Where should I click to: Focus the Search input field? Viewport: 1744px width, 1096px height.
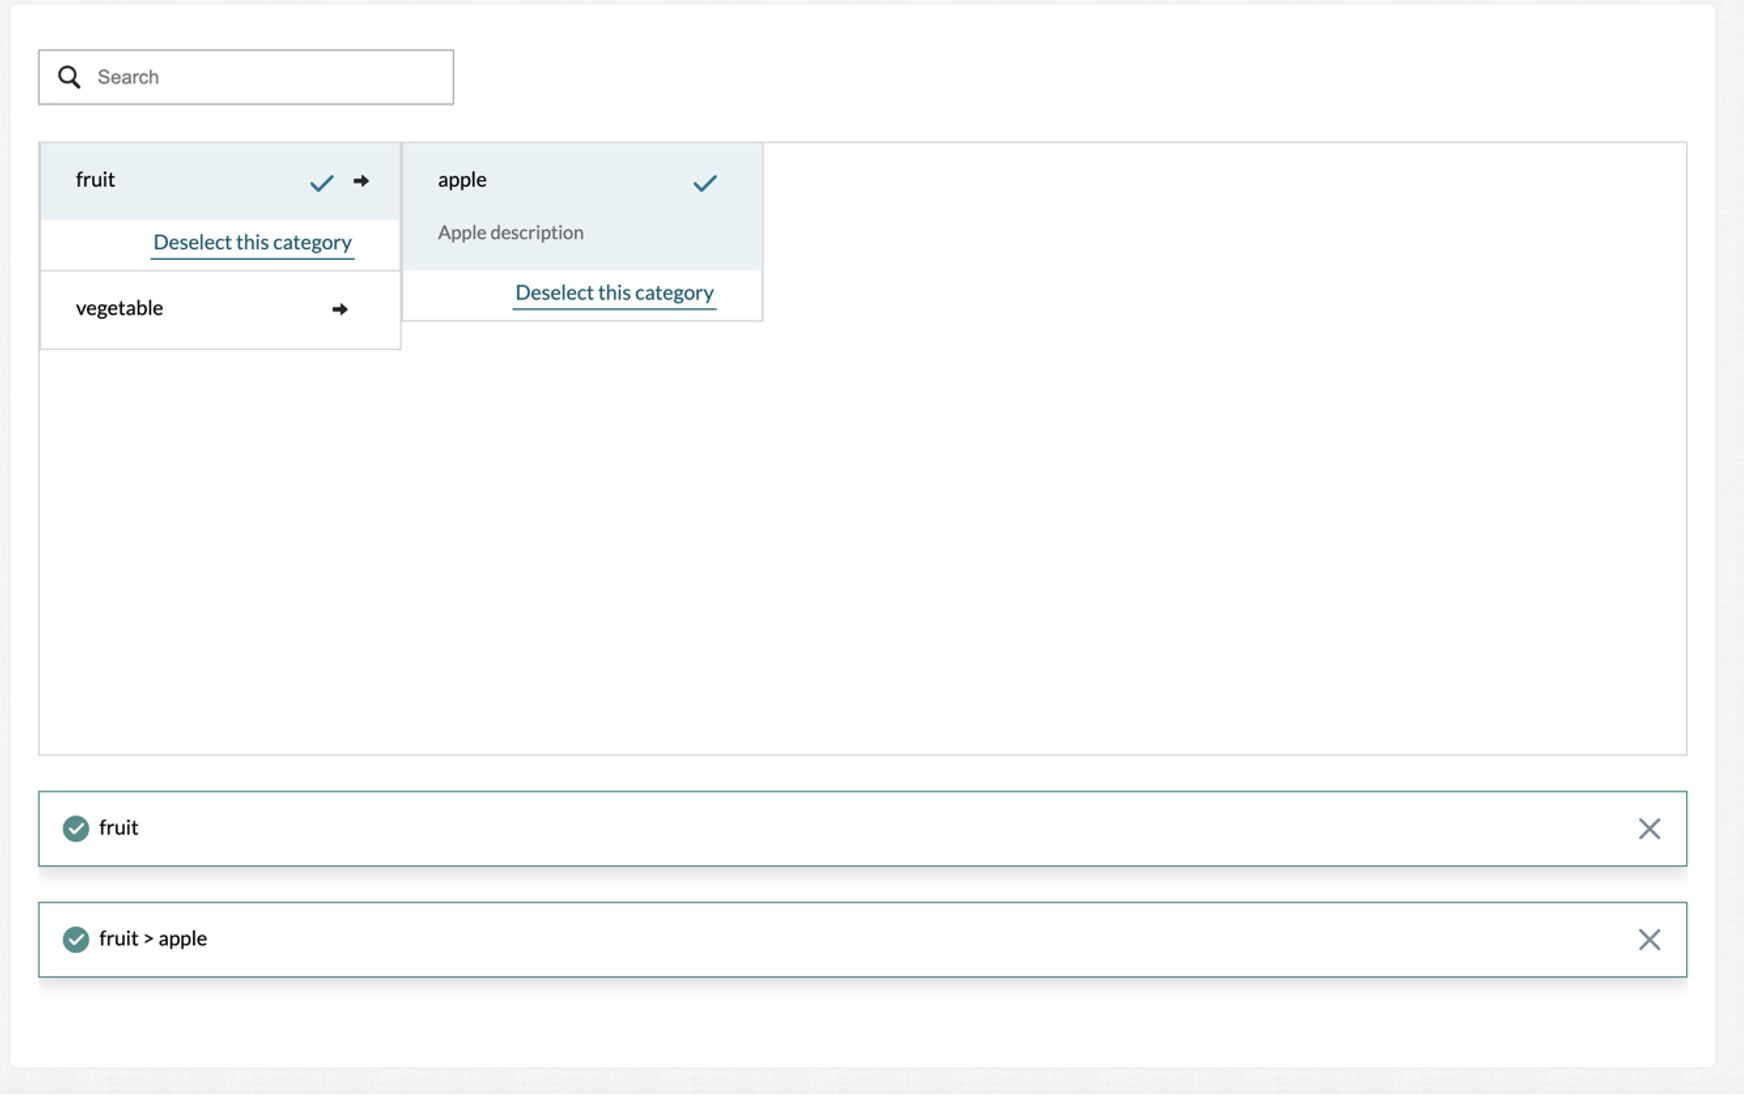(x=246, y=77)
